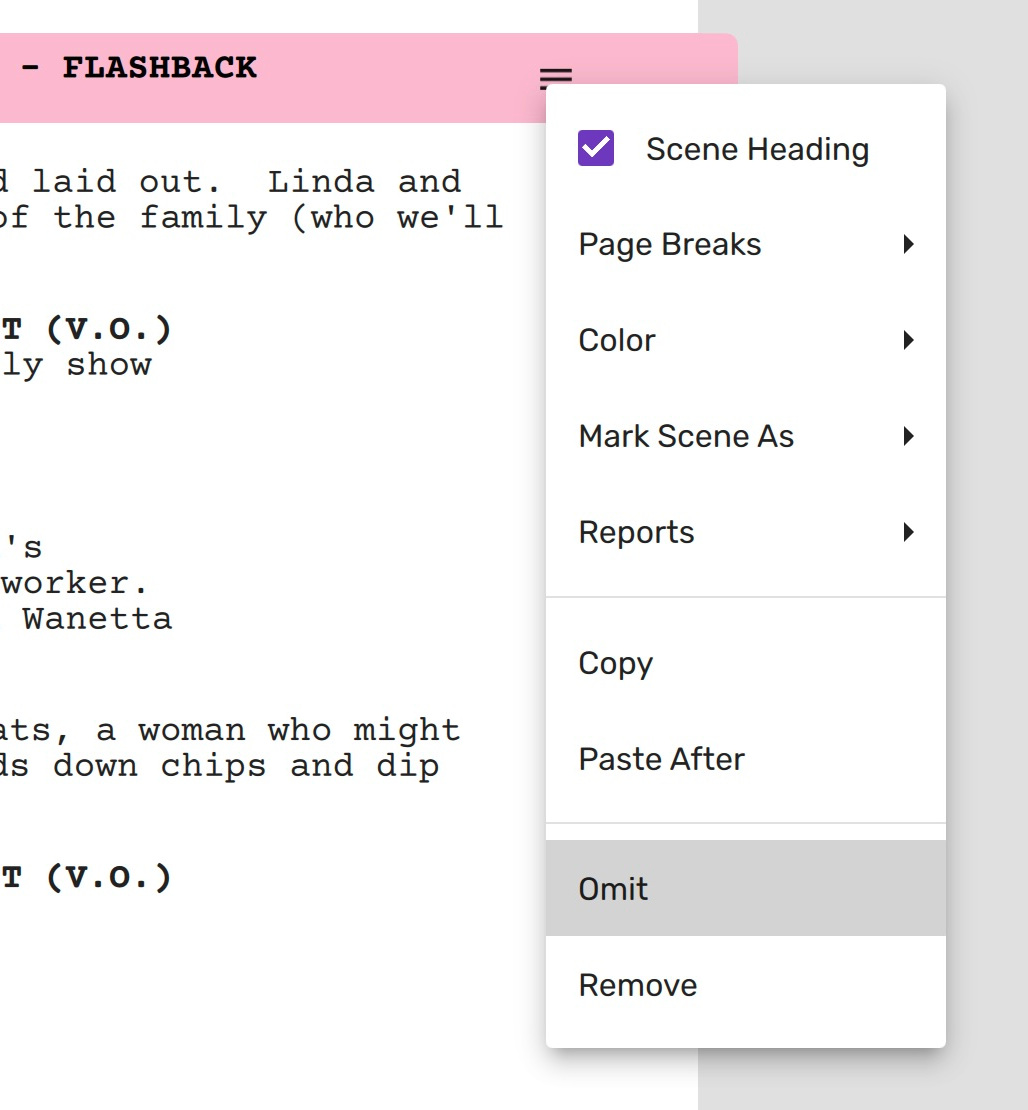Uncheck the Scene Heading checkbox
This screenshot has width=1028, height=1110.
pos(596,148)
